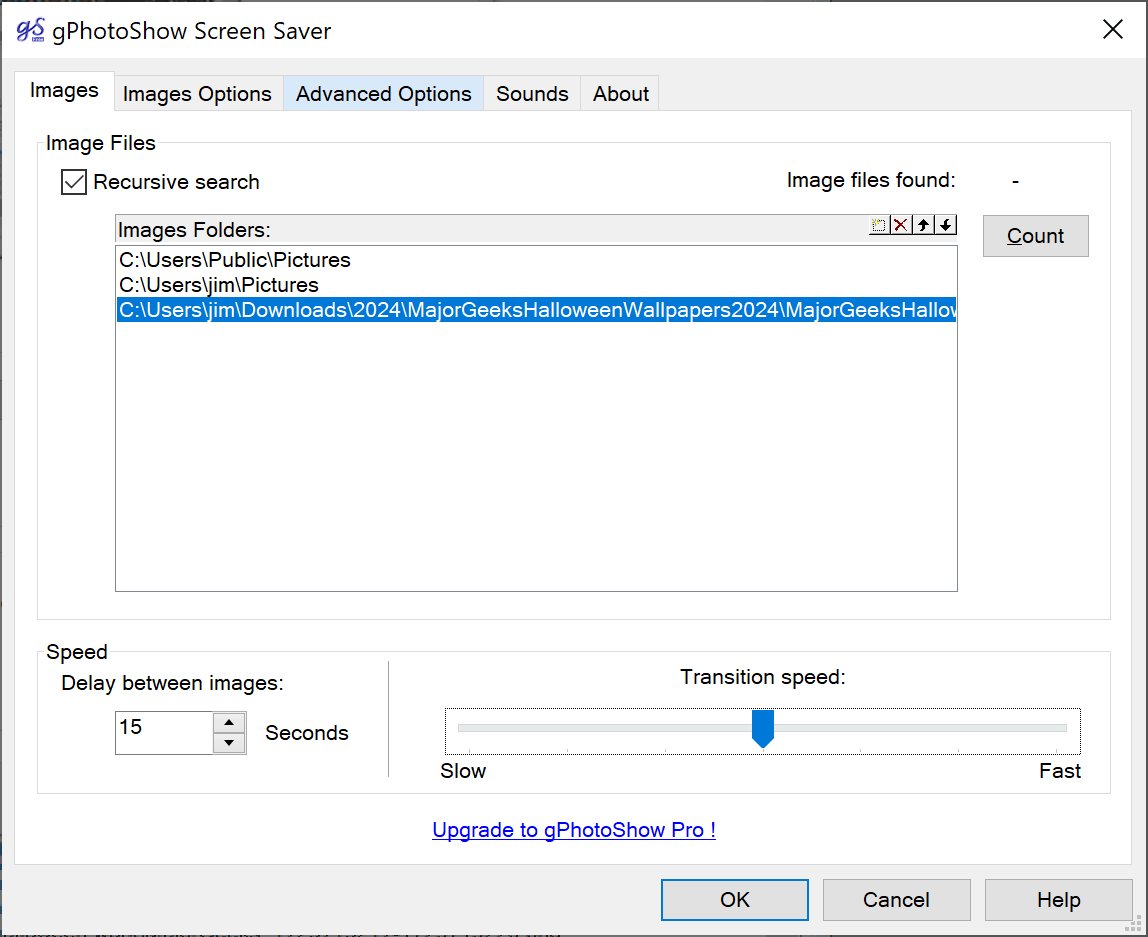Screen dimensions: 1148x937
Task: Select the C:\Users\Public\Pictures folder entry
Action: (x=236, y=260)
